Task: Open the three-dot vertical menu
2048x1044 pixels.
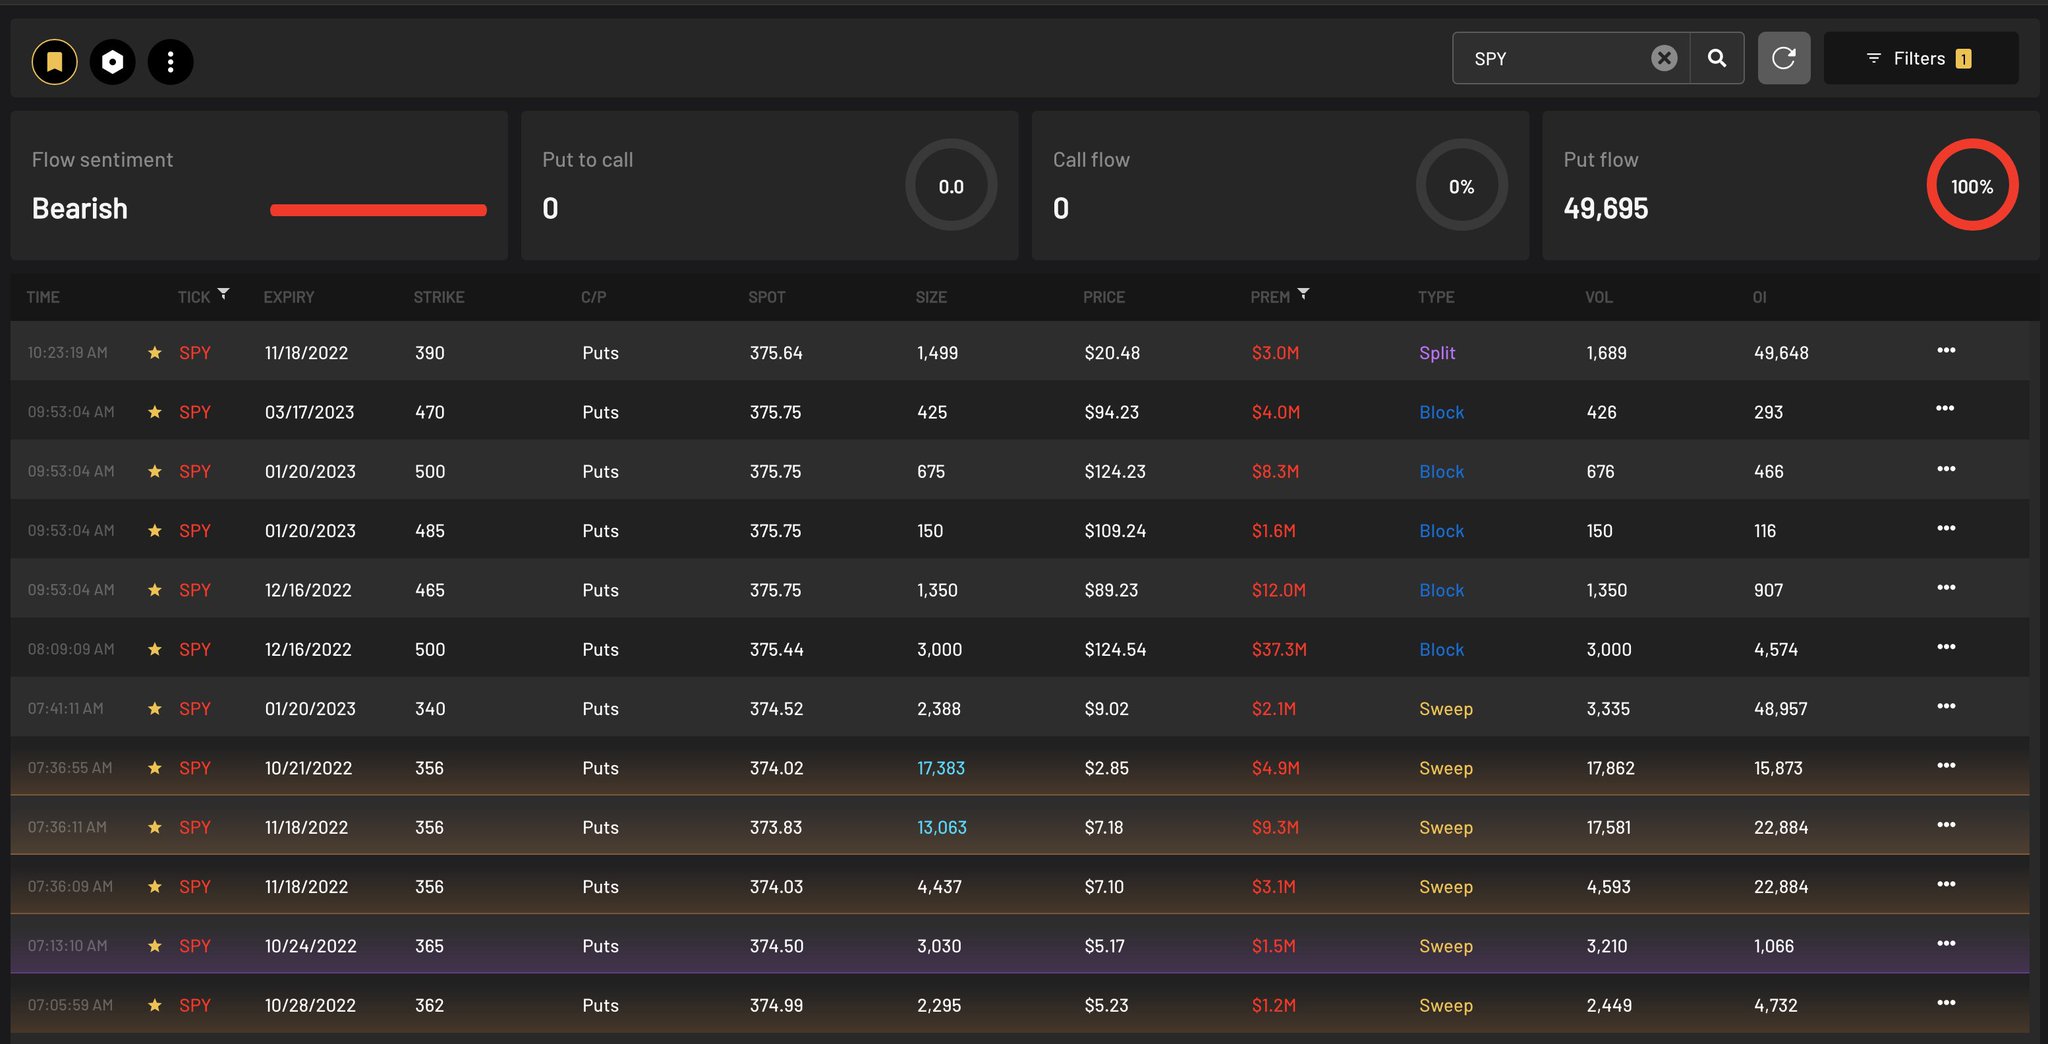Action: (171, 62)
